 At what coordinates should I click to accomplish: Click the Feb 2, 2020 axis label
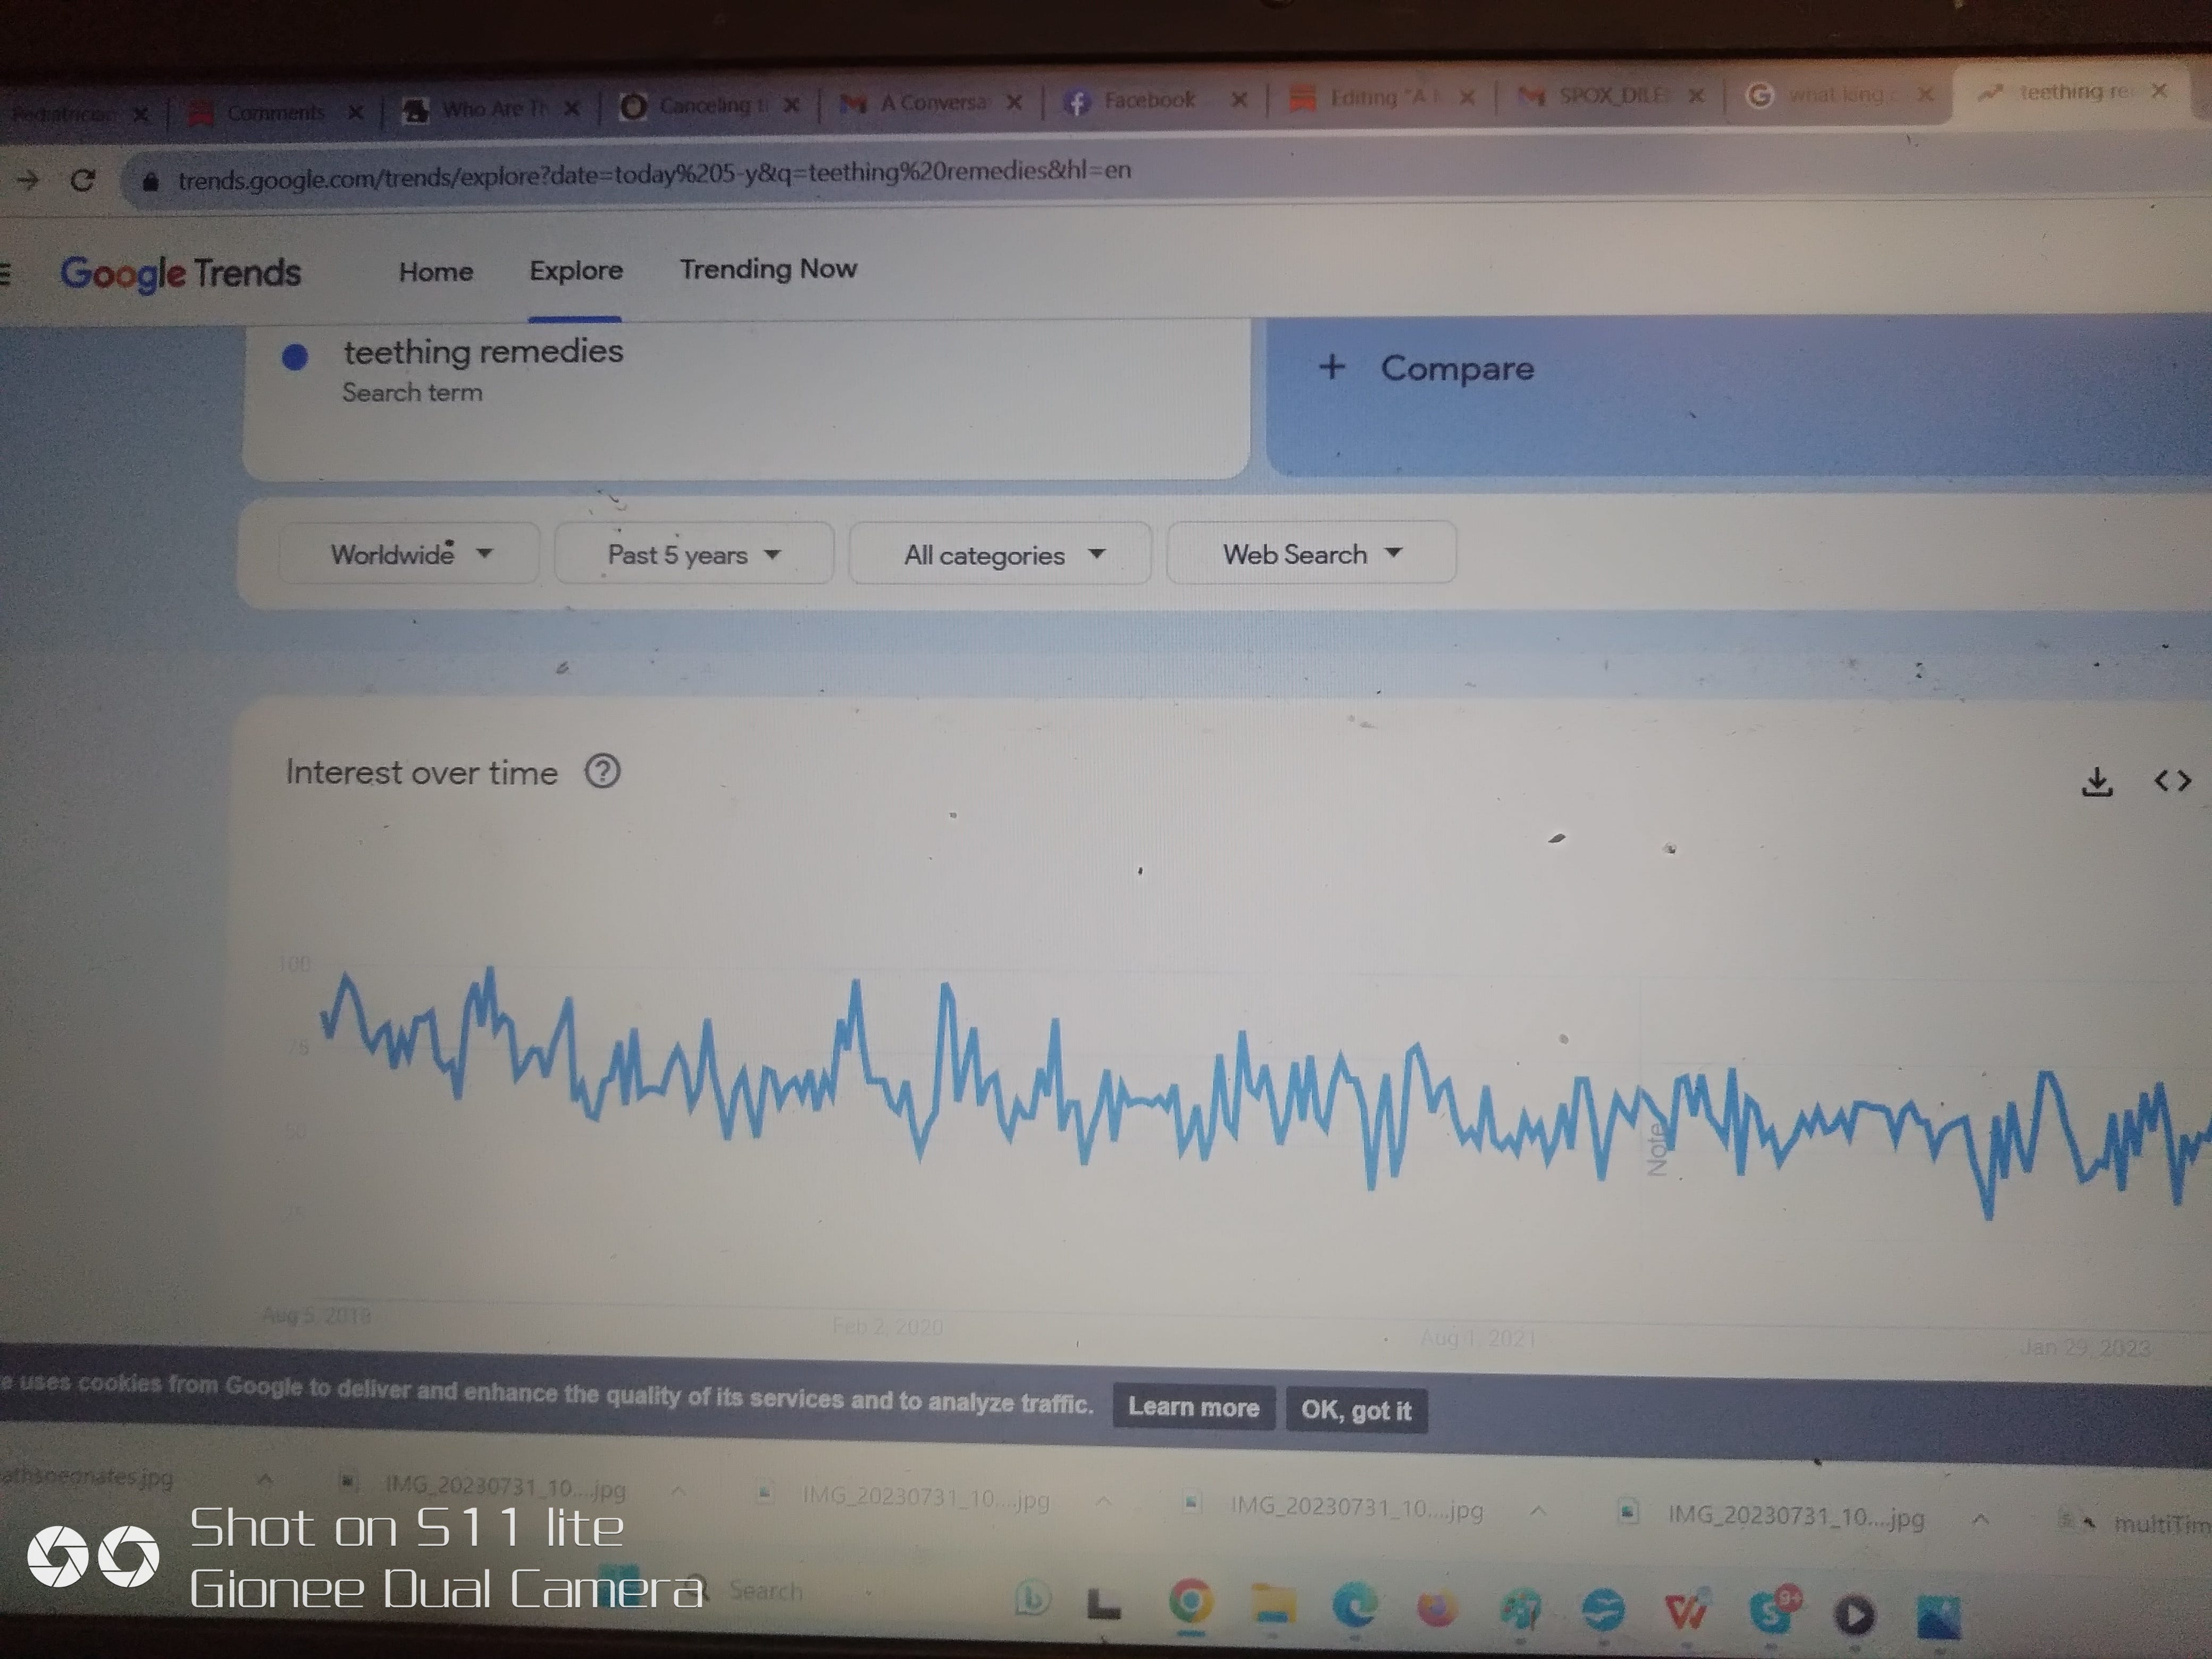coord(887,1326)
